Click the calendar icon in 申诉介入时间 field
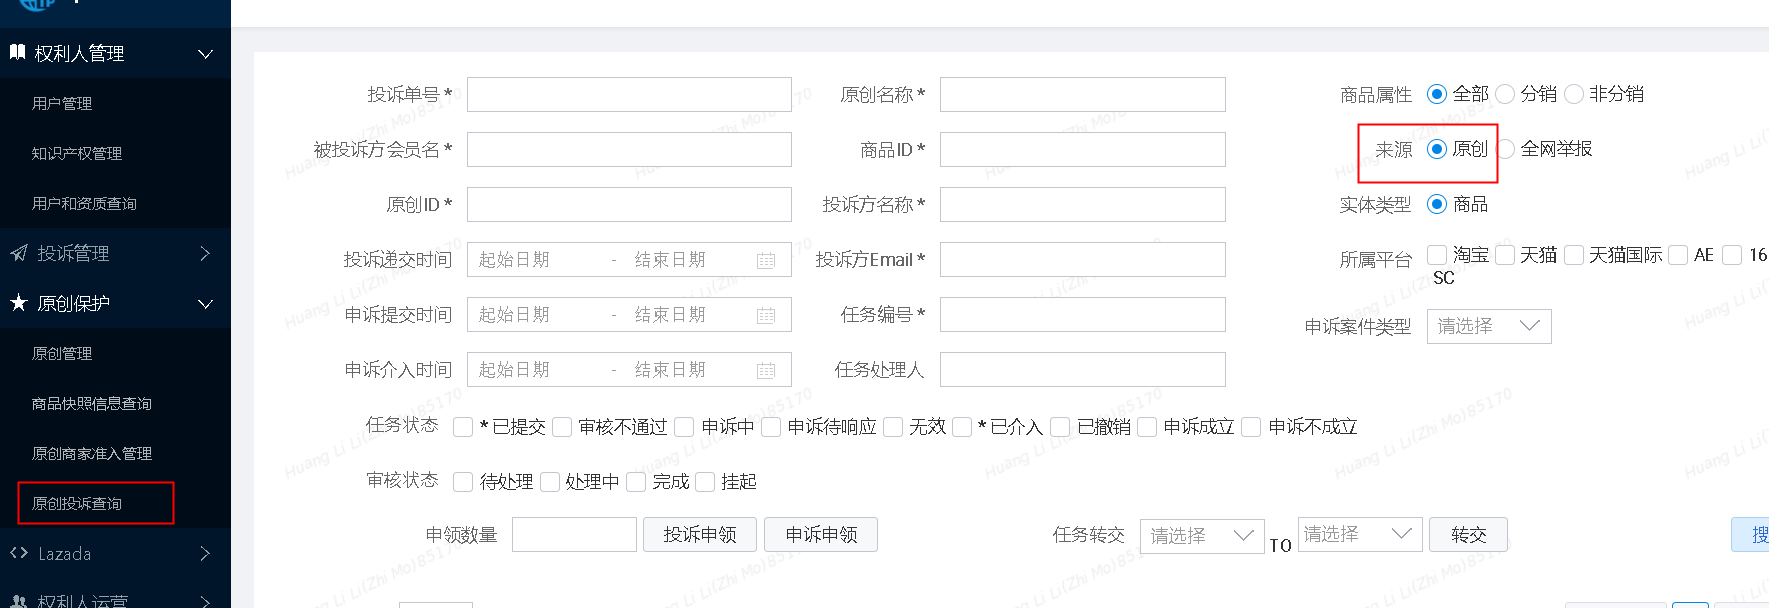The height and width of the screenshot is (608, 1769). 766,370
